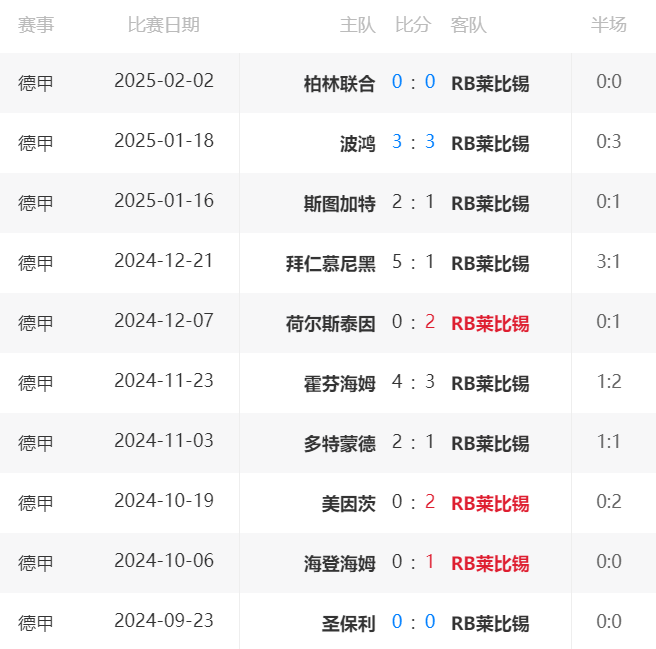
Task: Click the half-time score 0:3
Action: pos(609,141)
